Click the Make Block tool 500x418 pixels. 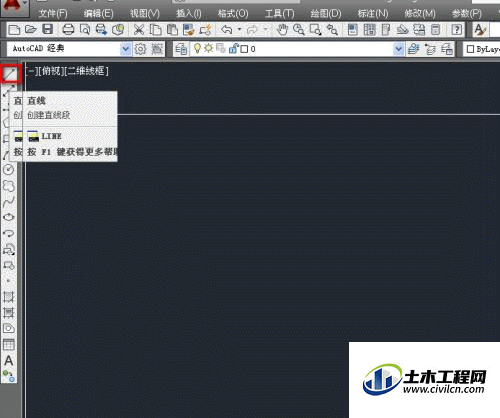[9, 265]
